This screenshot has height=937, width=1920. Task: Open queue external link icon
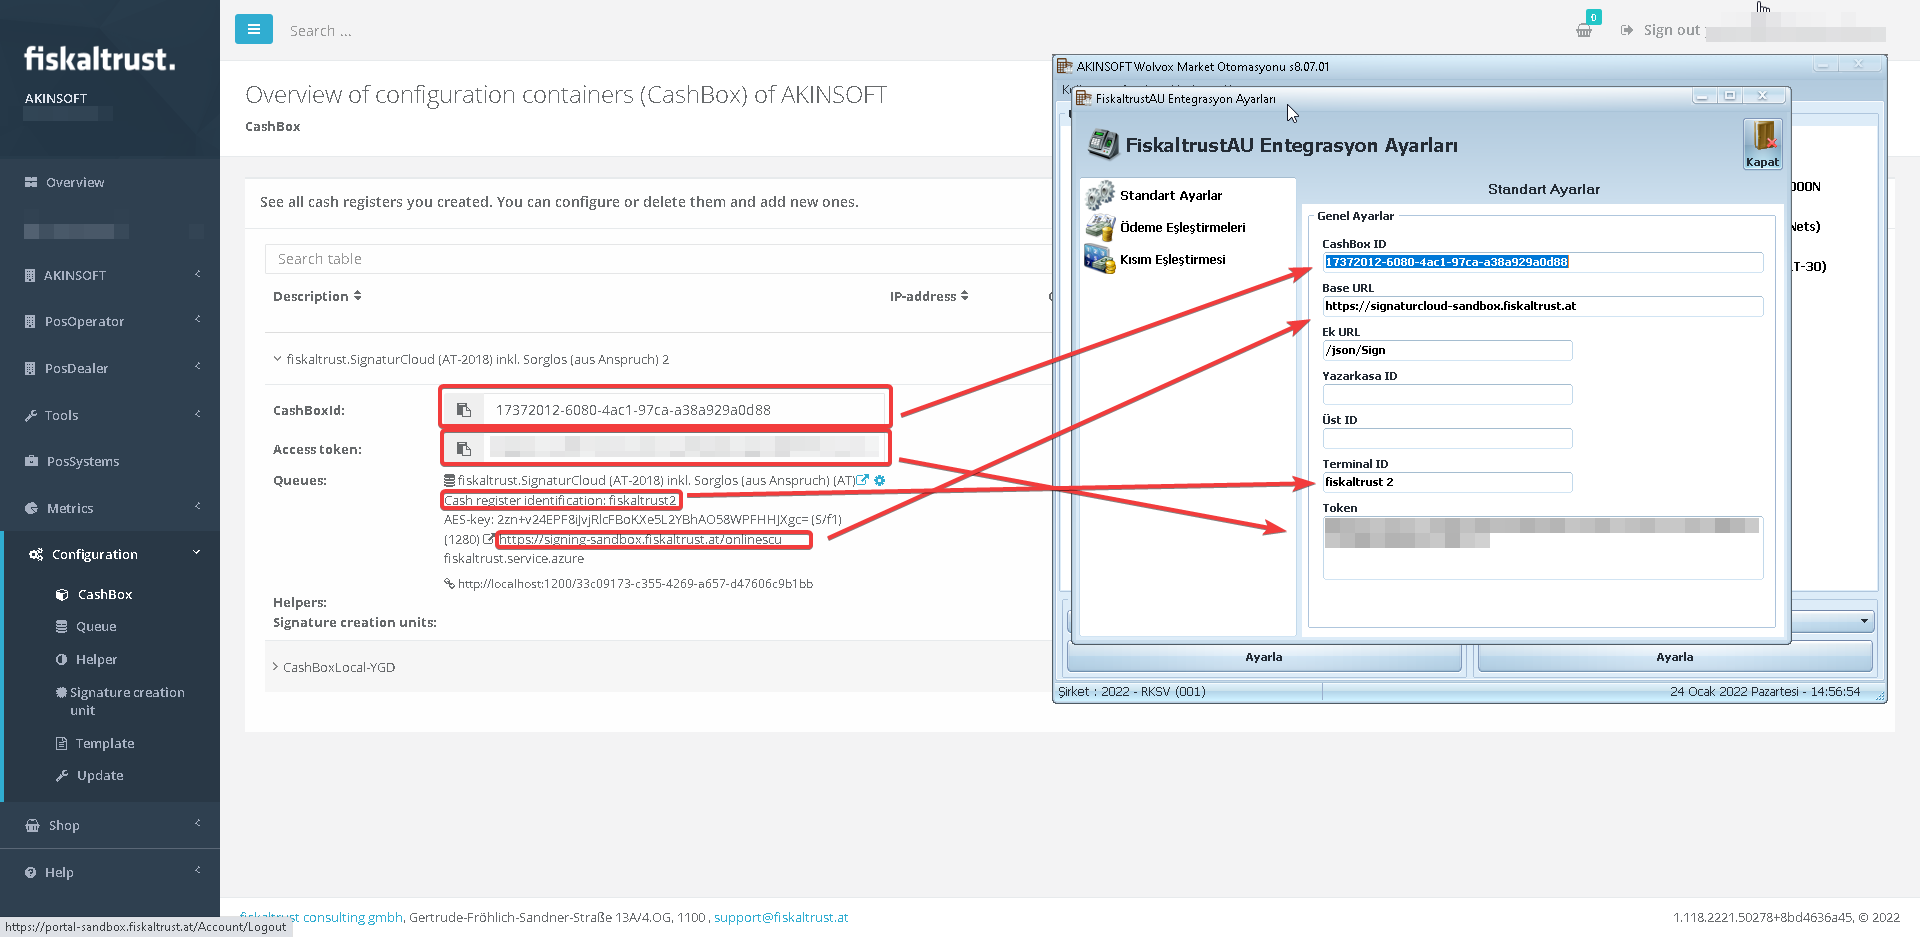(863, 480)
